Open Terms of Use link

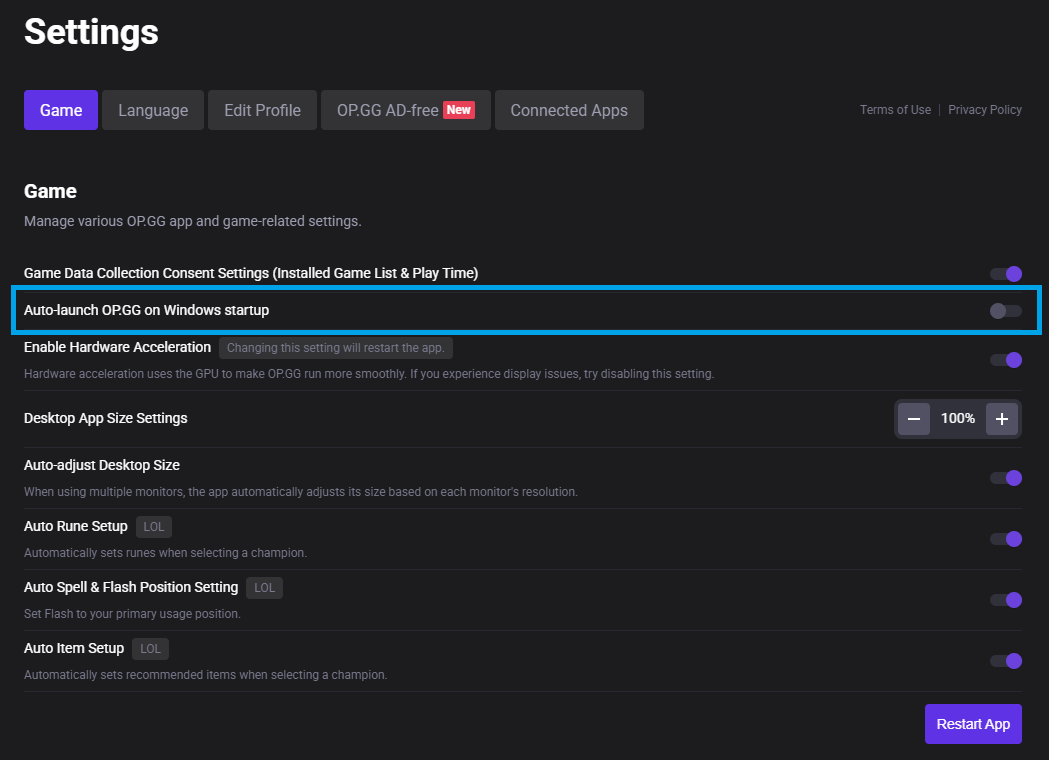895,110
